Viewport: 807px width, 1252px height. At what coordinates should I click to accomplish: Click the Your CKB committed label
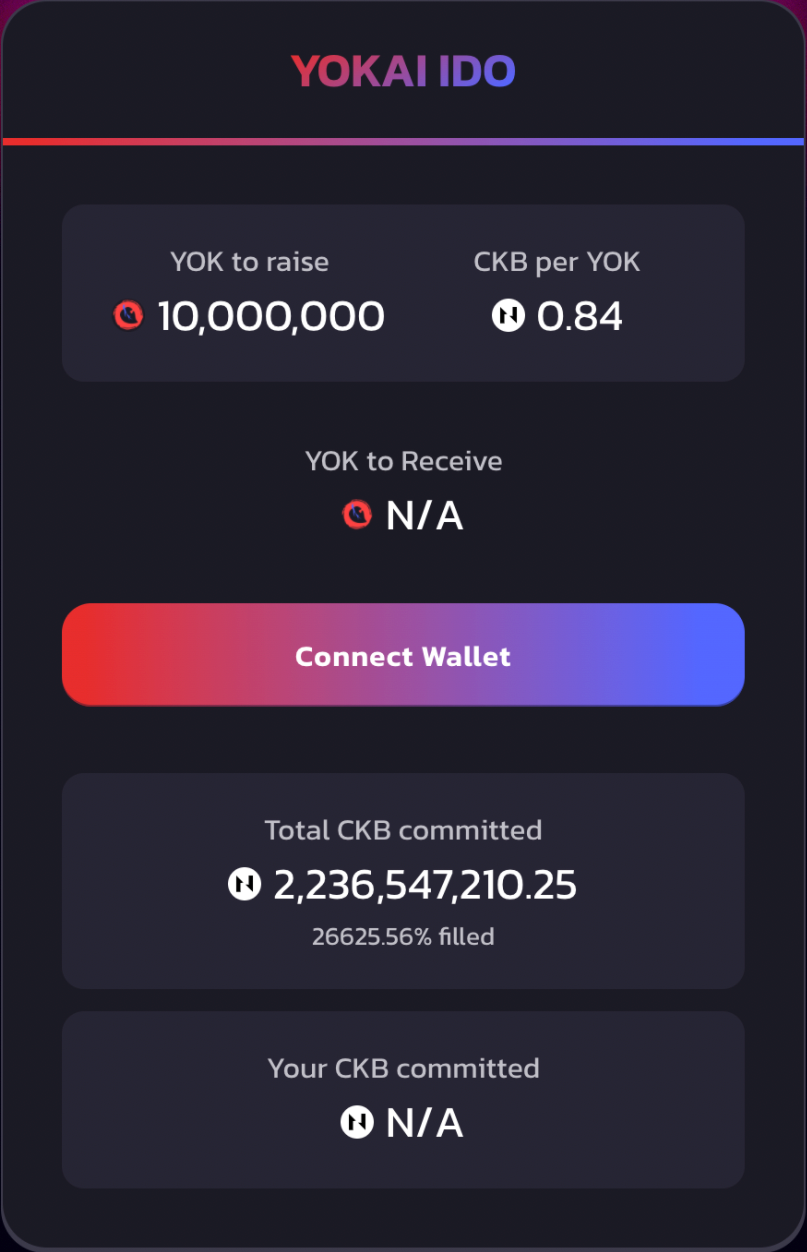click(403, 1068)
